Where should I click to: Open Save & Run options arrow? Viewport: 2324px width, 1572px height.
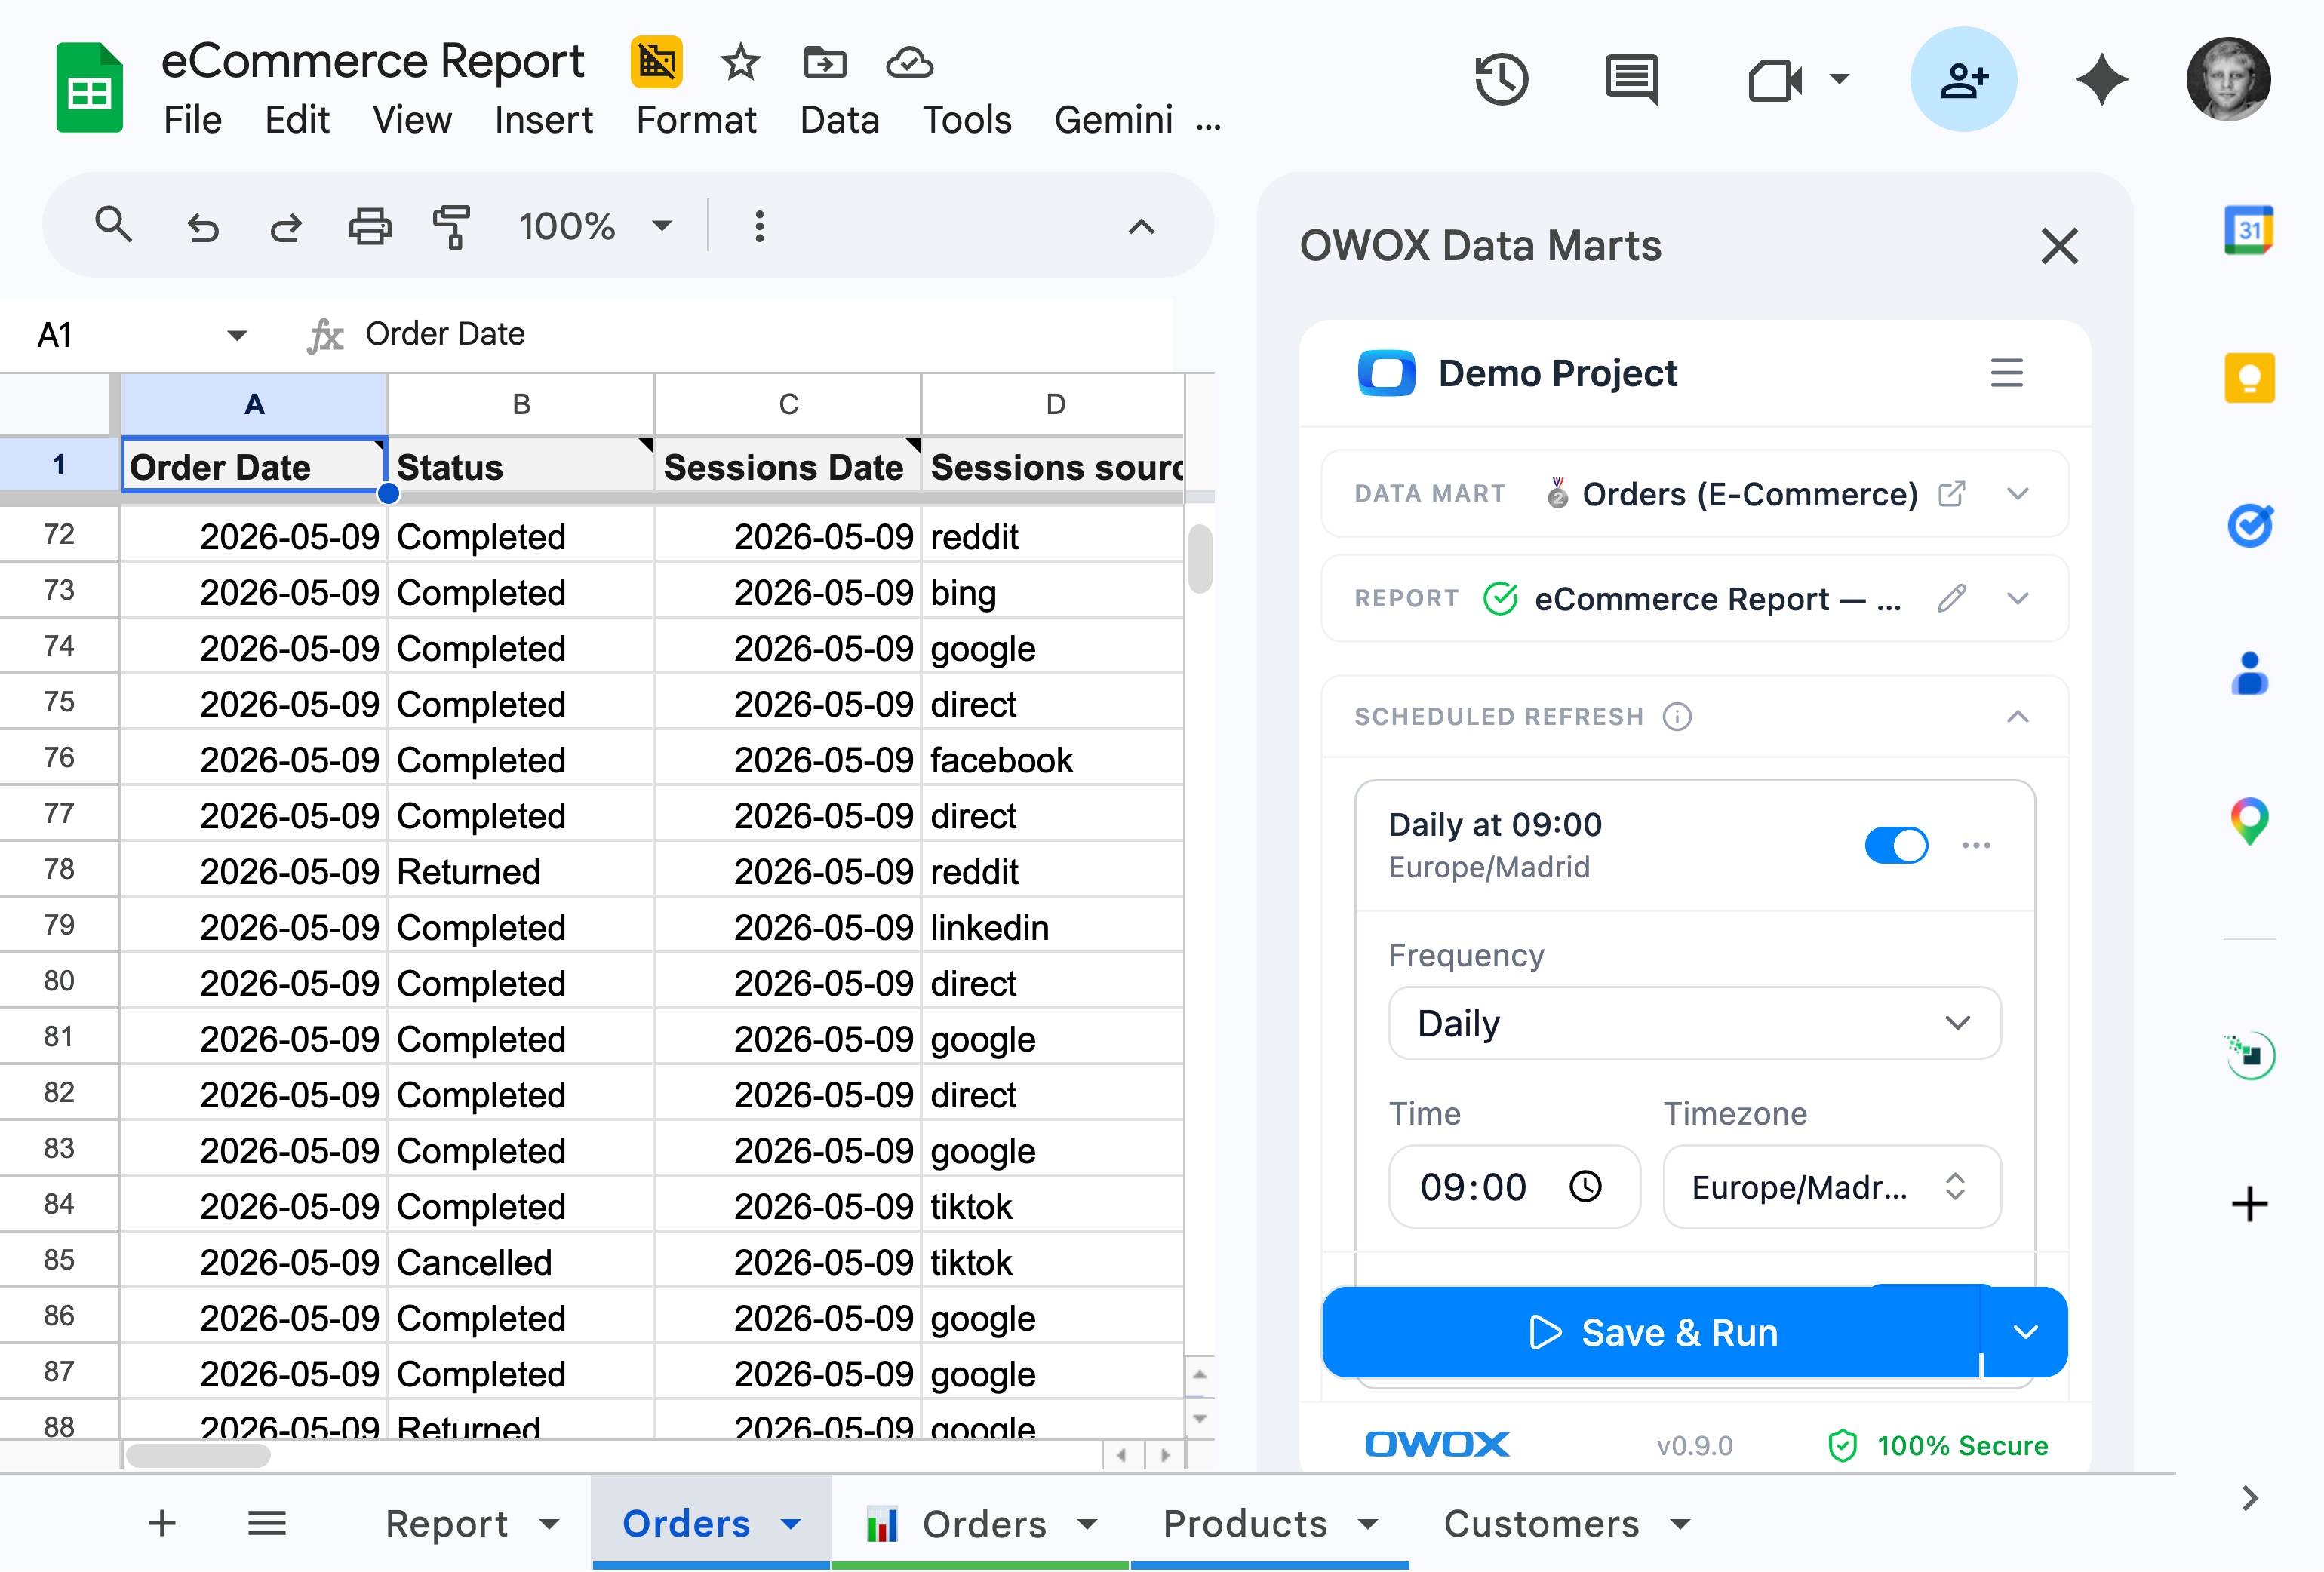click(2025, 1332)
